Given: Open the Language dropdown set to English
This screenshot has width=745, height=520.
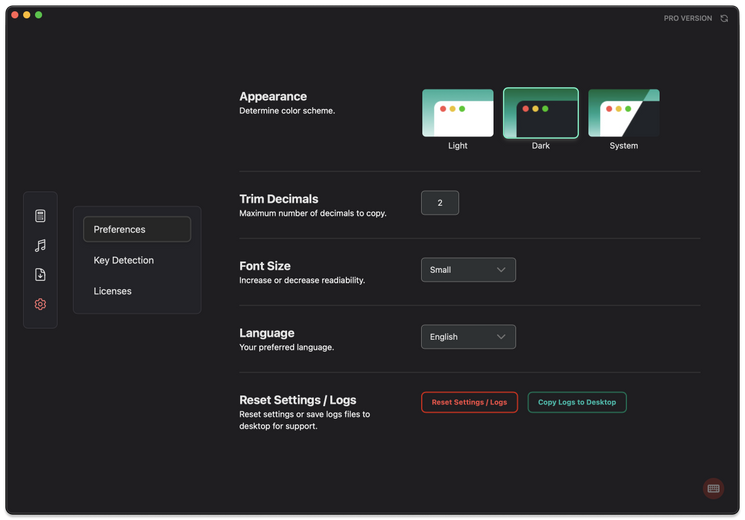Looking at the screenshot, I should click(468, 337).
